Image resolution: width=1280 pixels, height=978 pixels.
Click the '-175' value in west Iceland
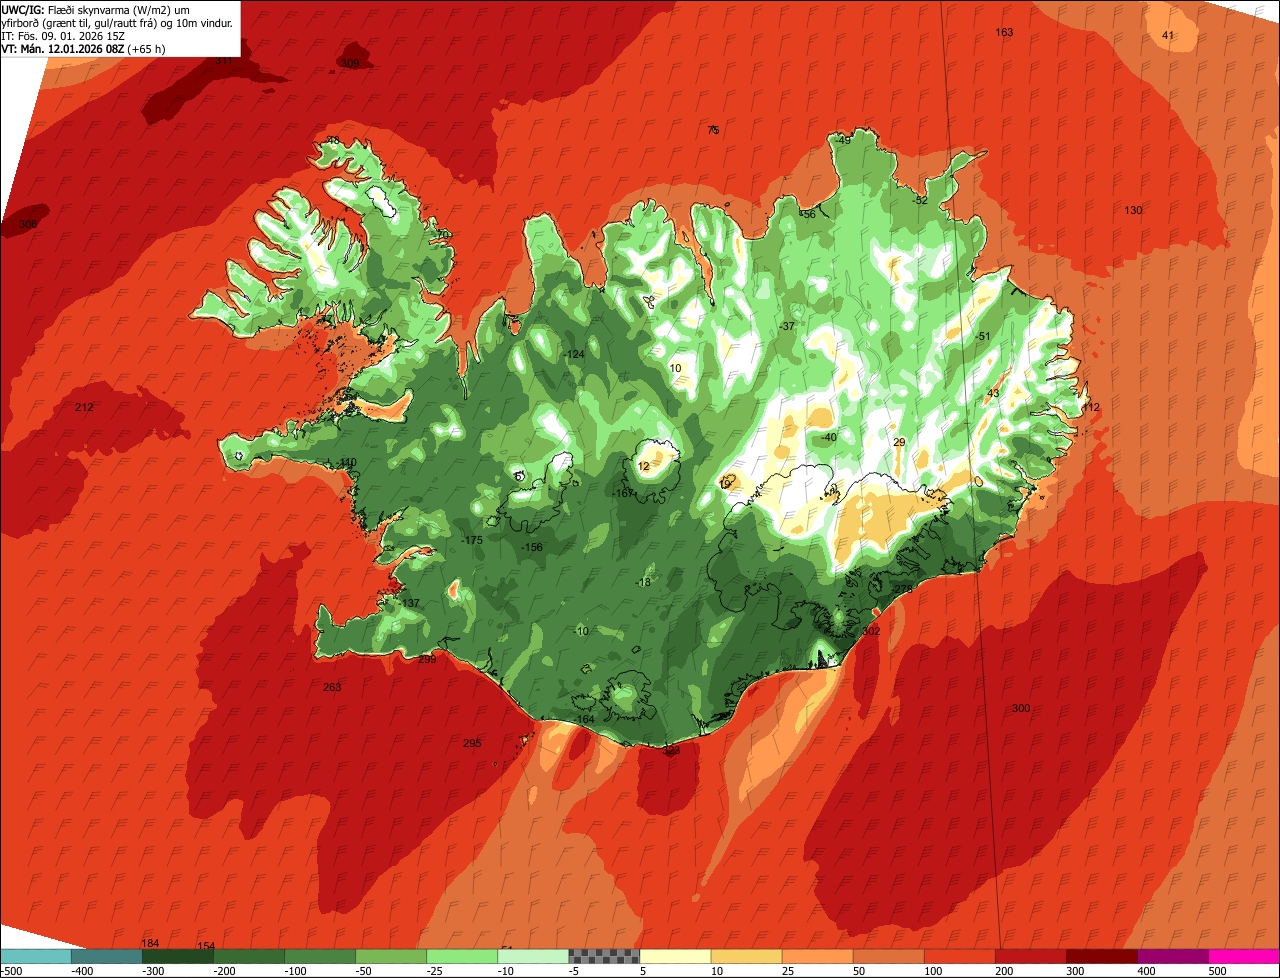(472, 540)
